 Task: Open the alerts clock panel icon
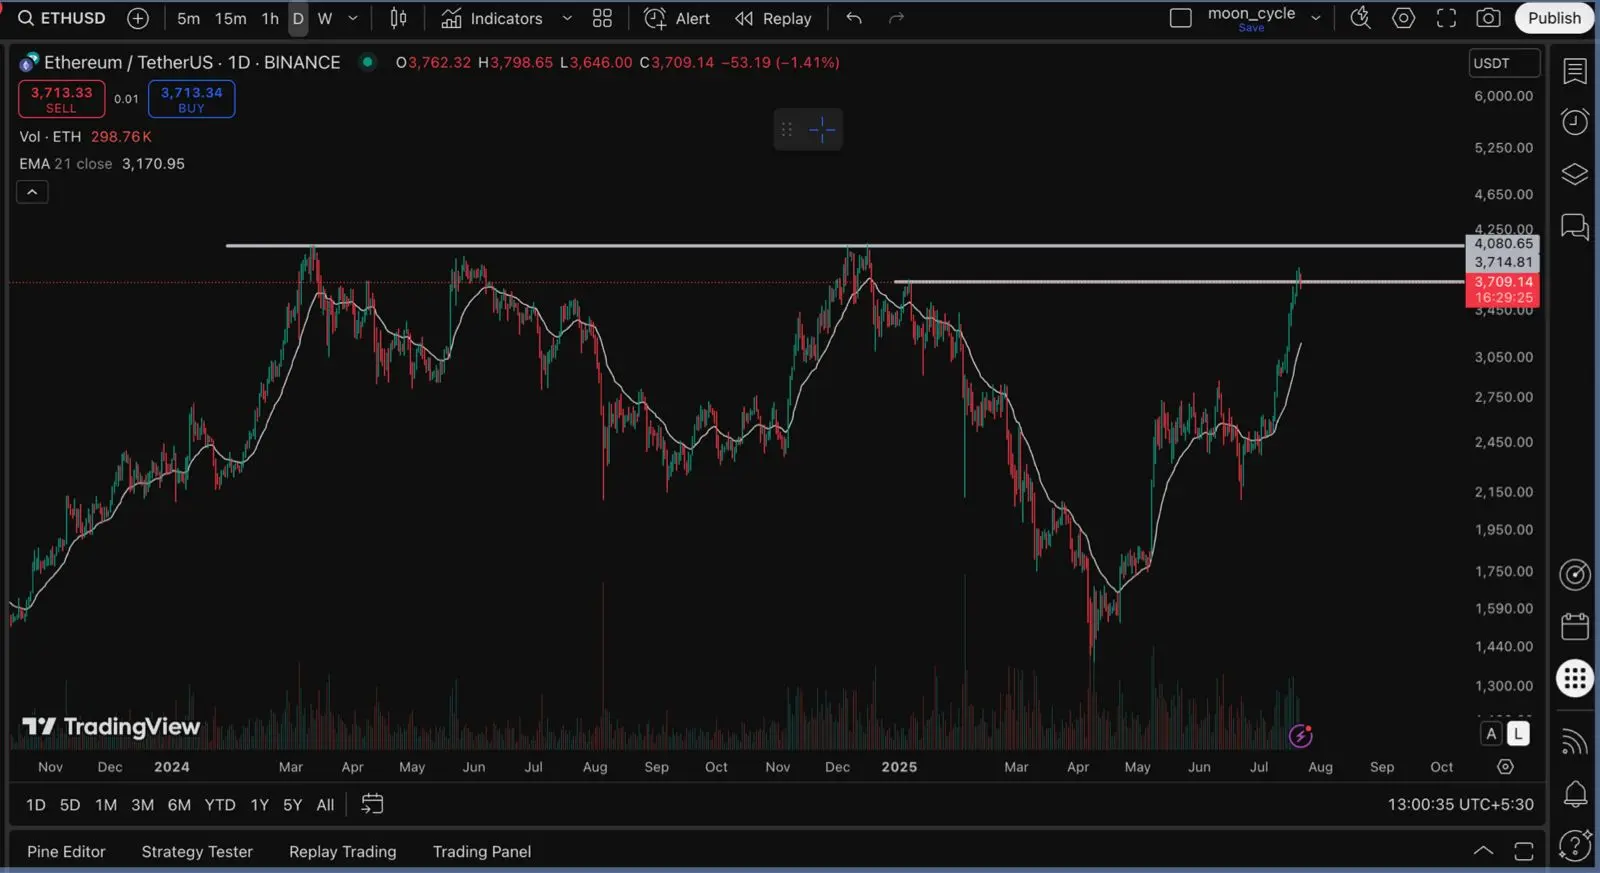(x=1575, y=122)
